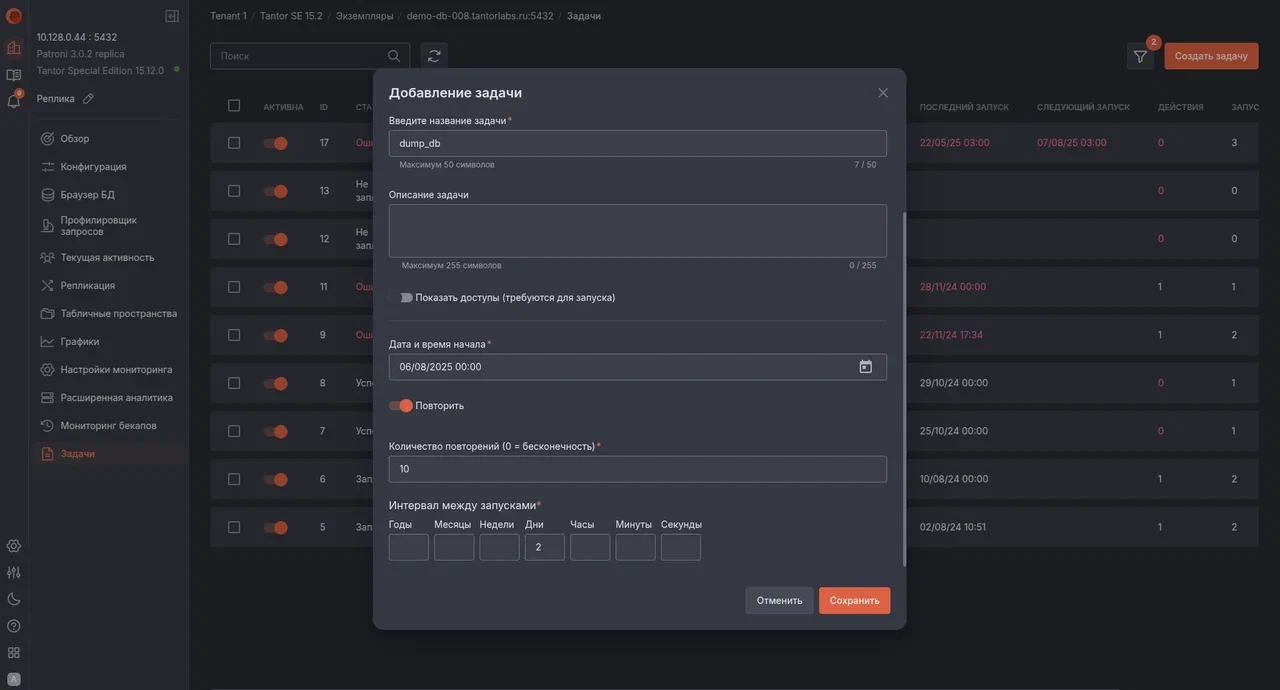This screenshot has height=690, width=1280.
Task: Open the Задачи sidebar menu item
Action: pyautogui.click(x=76, y=451)
